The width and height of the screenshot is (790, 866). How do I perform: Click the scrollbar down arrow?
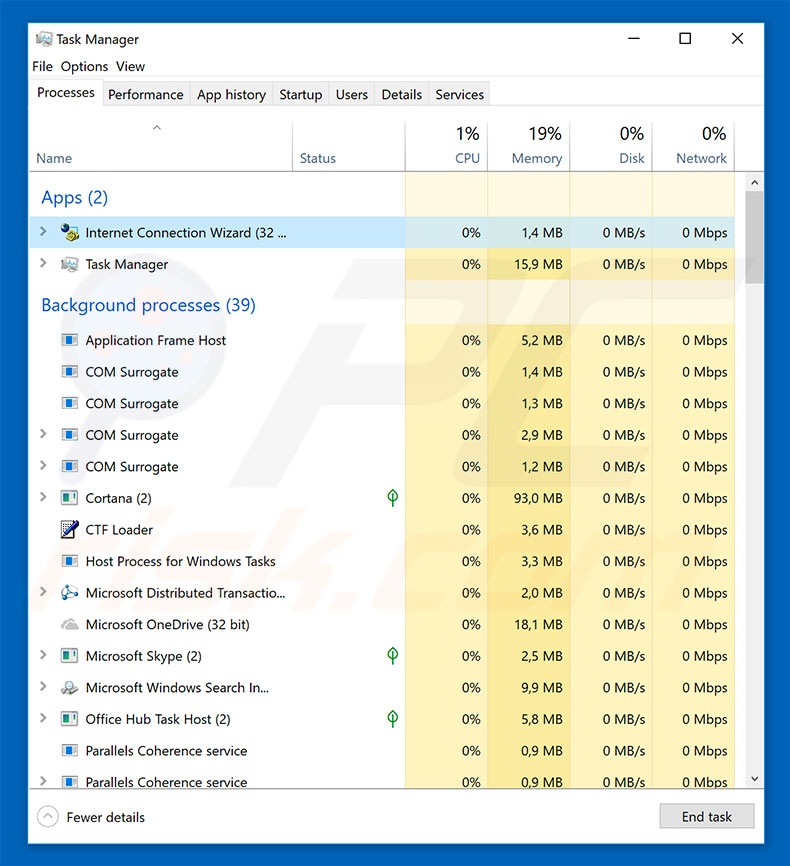point(754,779)
